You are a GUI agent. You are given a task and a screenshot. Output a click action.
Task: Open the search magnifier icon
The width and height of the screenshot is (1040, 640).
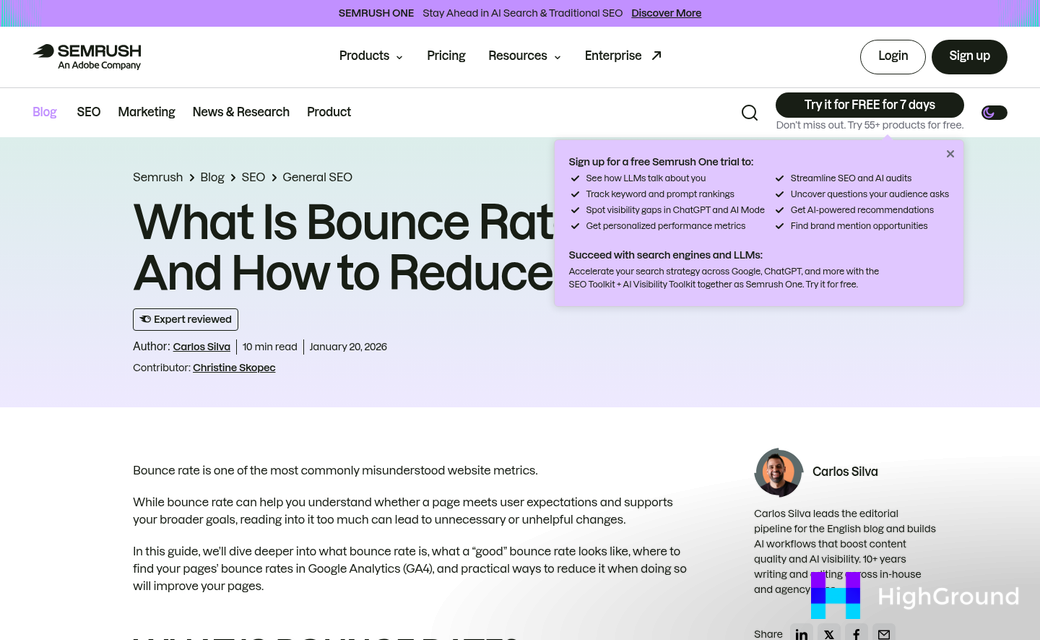(749, 113)
